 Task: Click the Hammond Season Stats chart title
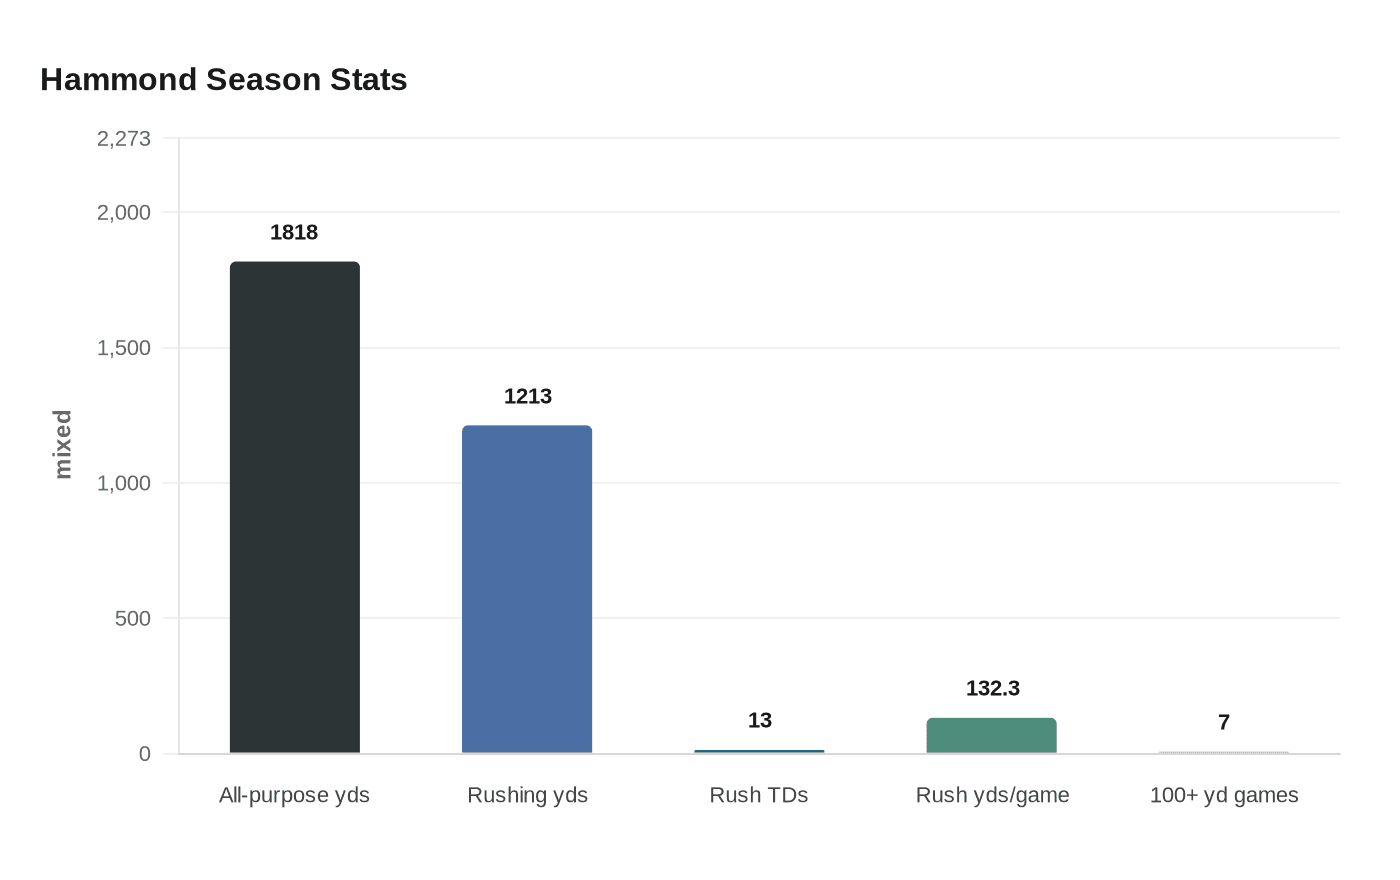coord(224,80)
